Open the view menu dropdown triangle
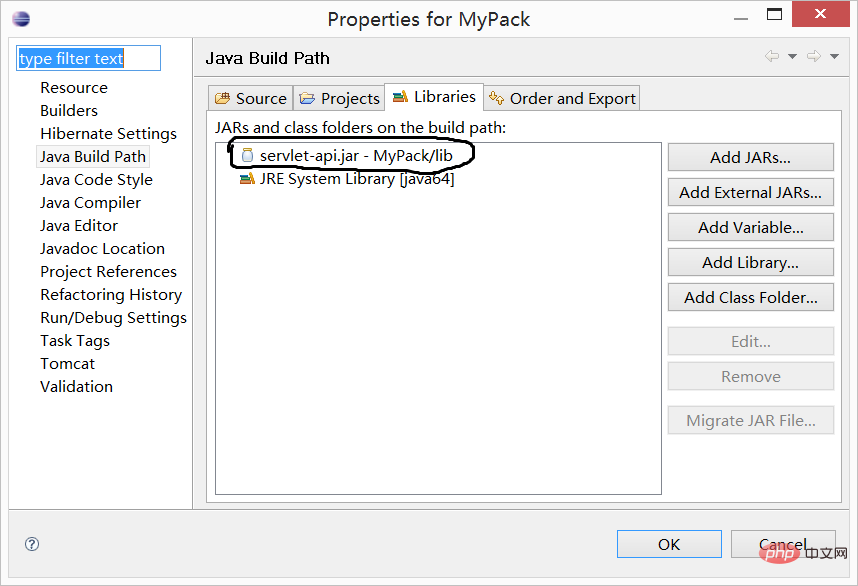858x586 pixels. (x=834, y=57)
